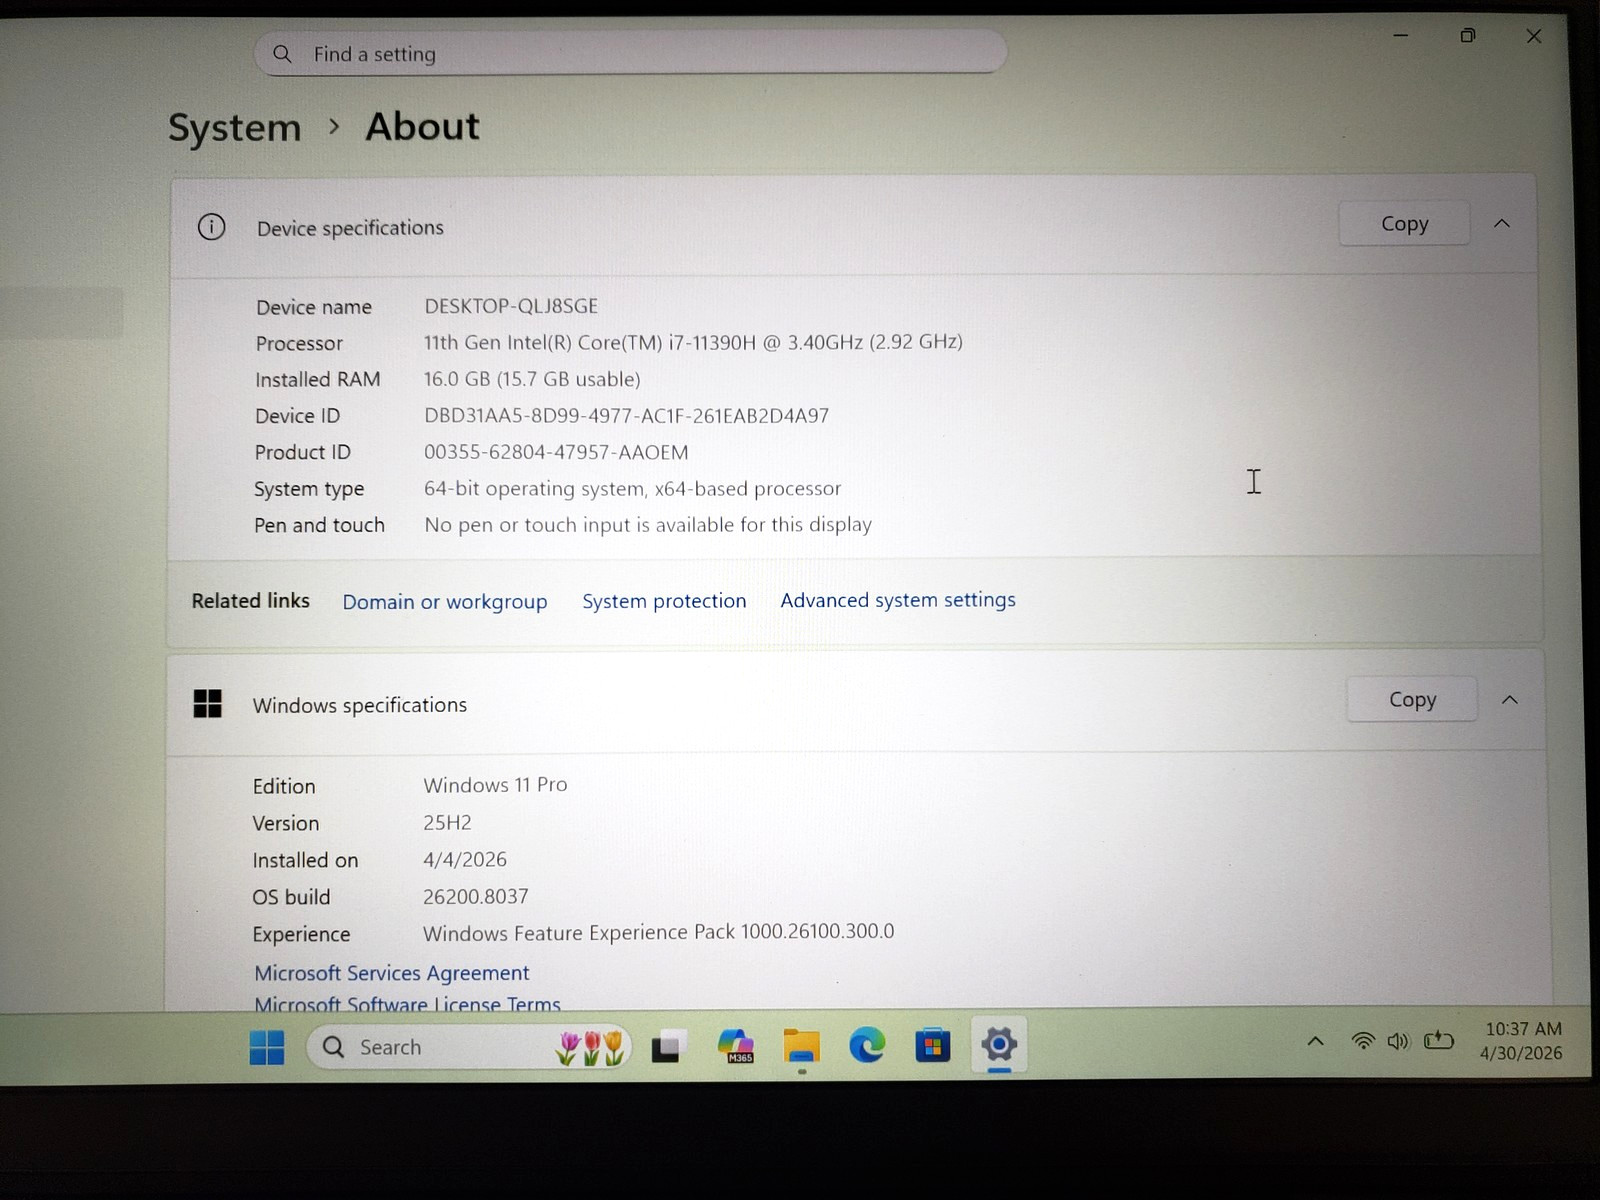Close the Settings window
This screenshot has height=1200, width=1600.
1534,36
